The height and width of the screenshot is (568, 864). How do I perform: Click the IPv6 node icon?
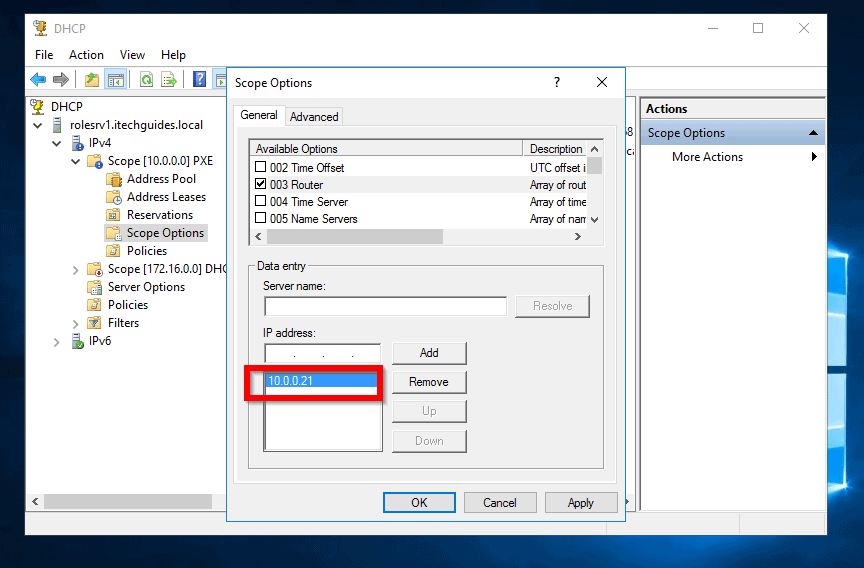77,341
